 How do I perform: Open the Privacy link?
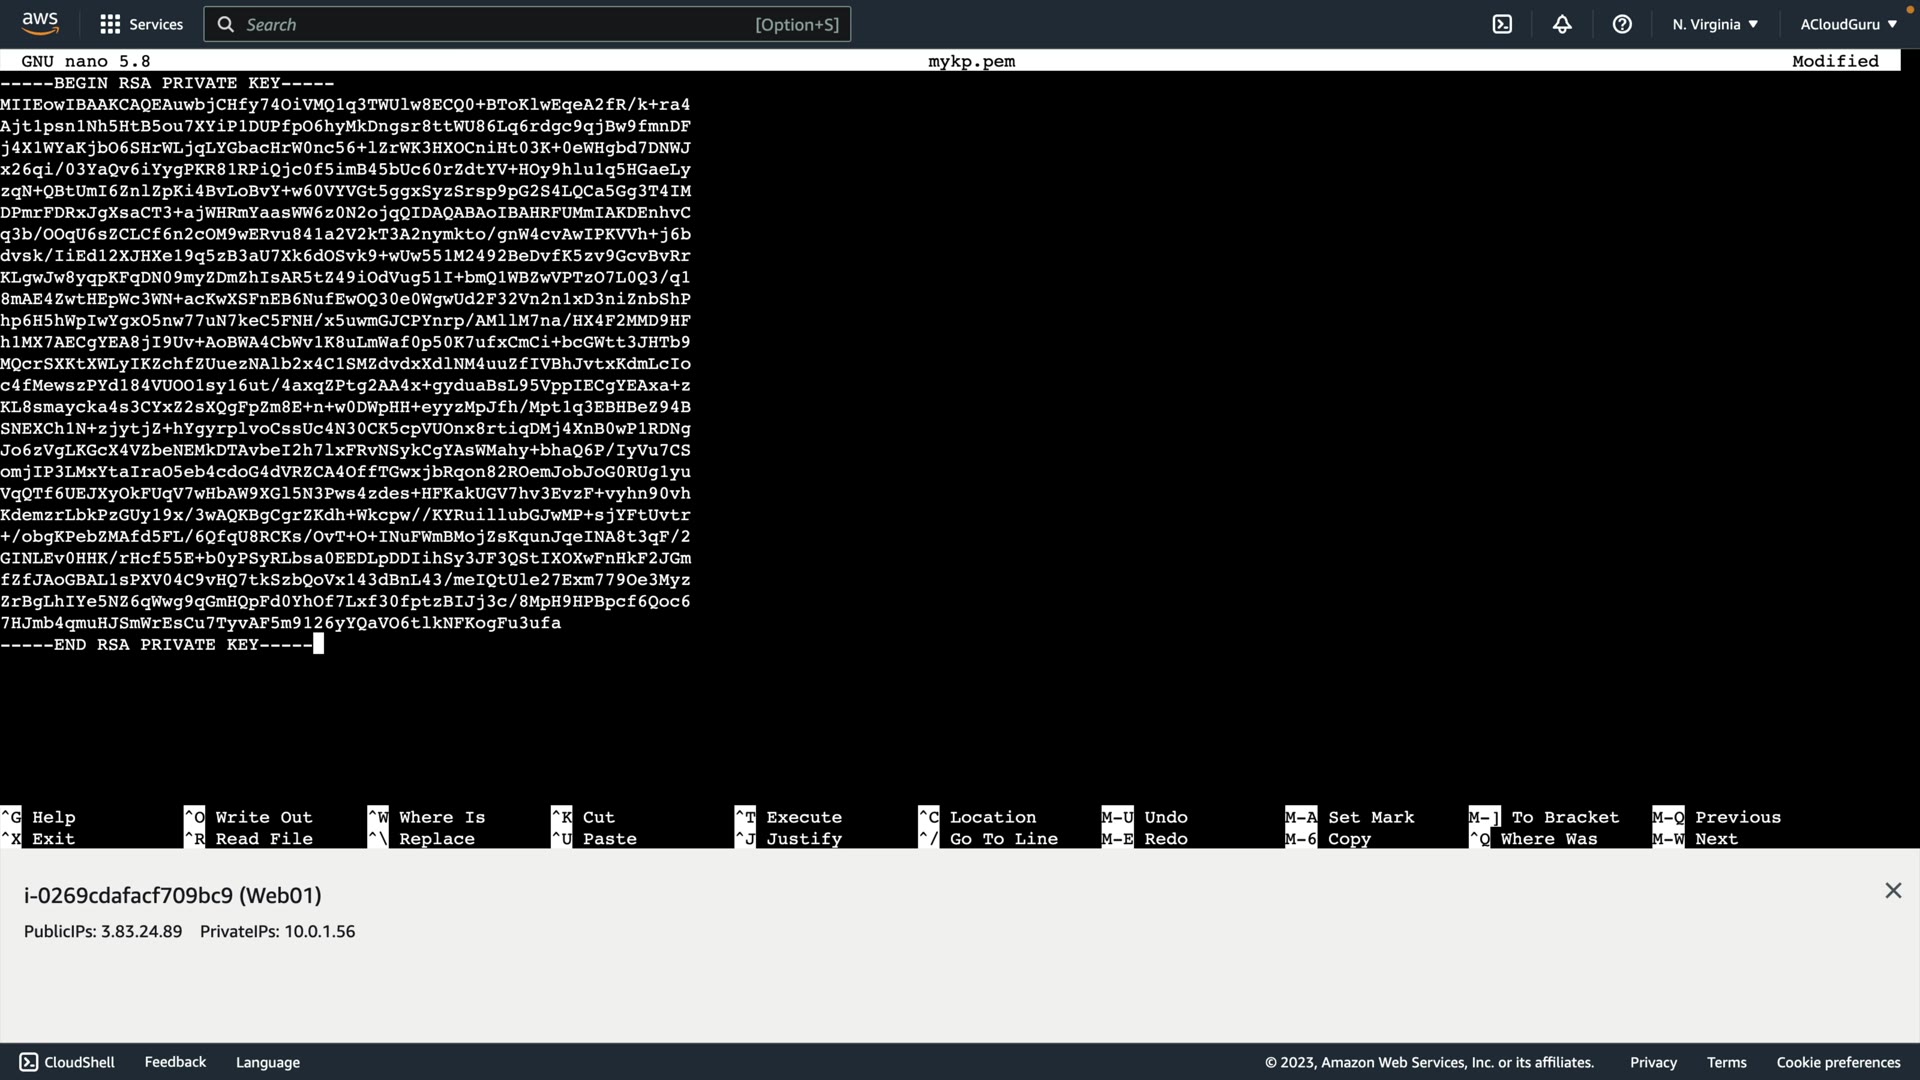click(1653, 1062)
